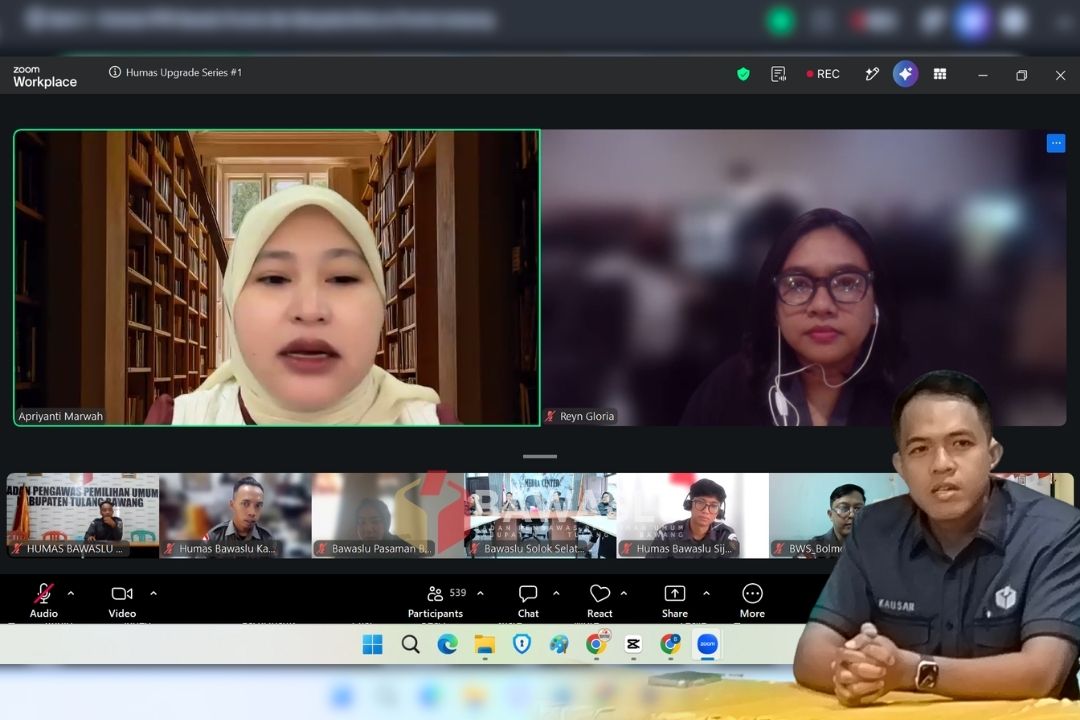The width and height of the screenshot is (1080, 720).
Task: Expand the Chat options arrow
Action: (557, 593)
